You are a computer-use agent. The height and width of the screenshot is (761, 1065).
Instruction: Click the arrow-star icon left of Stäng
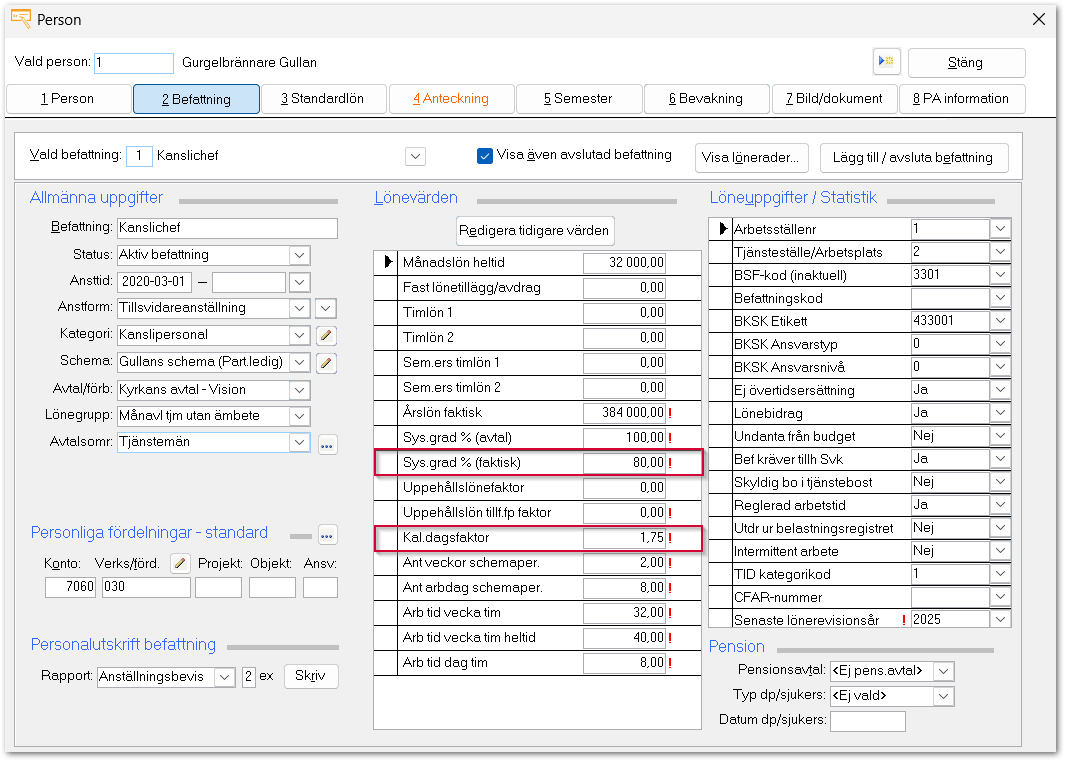pyautogui.click(x=887, y=62)
